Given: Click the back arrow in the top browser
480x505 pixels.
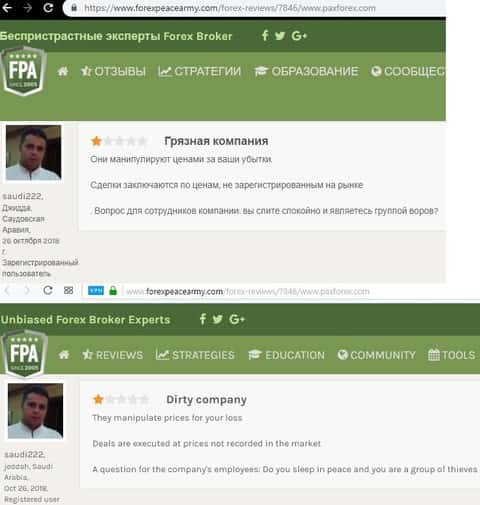Looking at the screenshot, I should pos(7,7).
